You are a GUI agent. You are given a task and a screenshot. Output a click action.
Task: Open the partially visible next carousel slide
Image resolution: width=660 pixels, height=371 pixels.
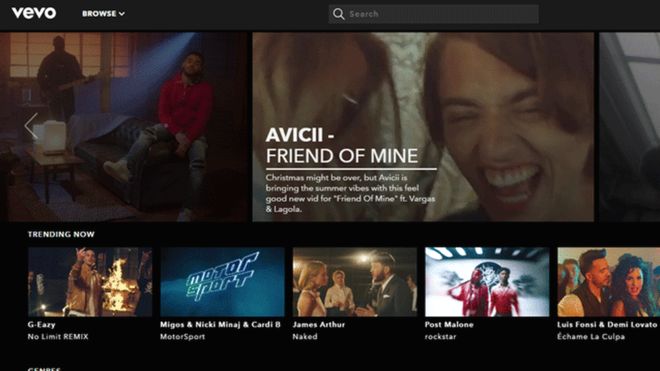(630, 127)
